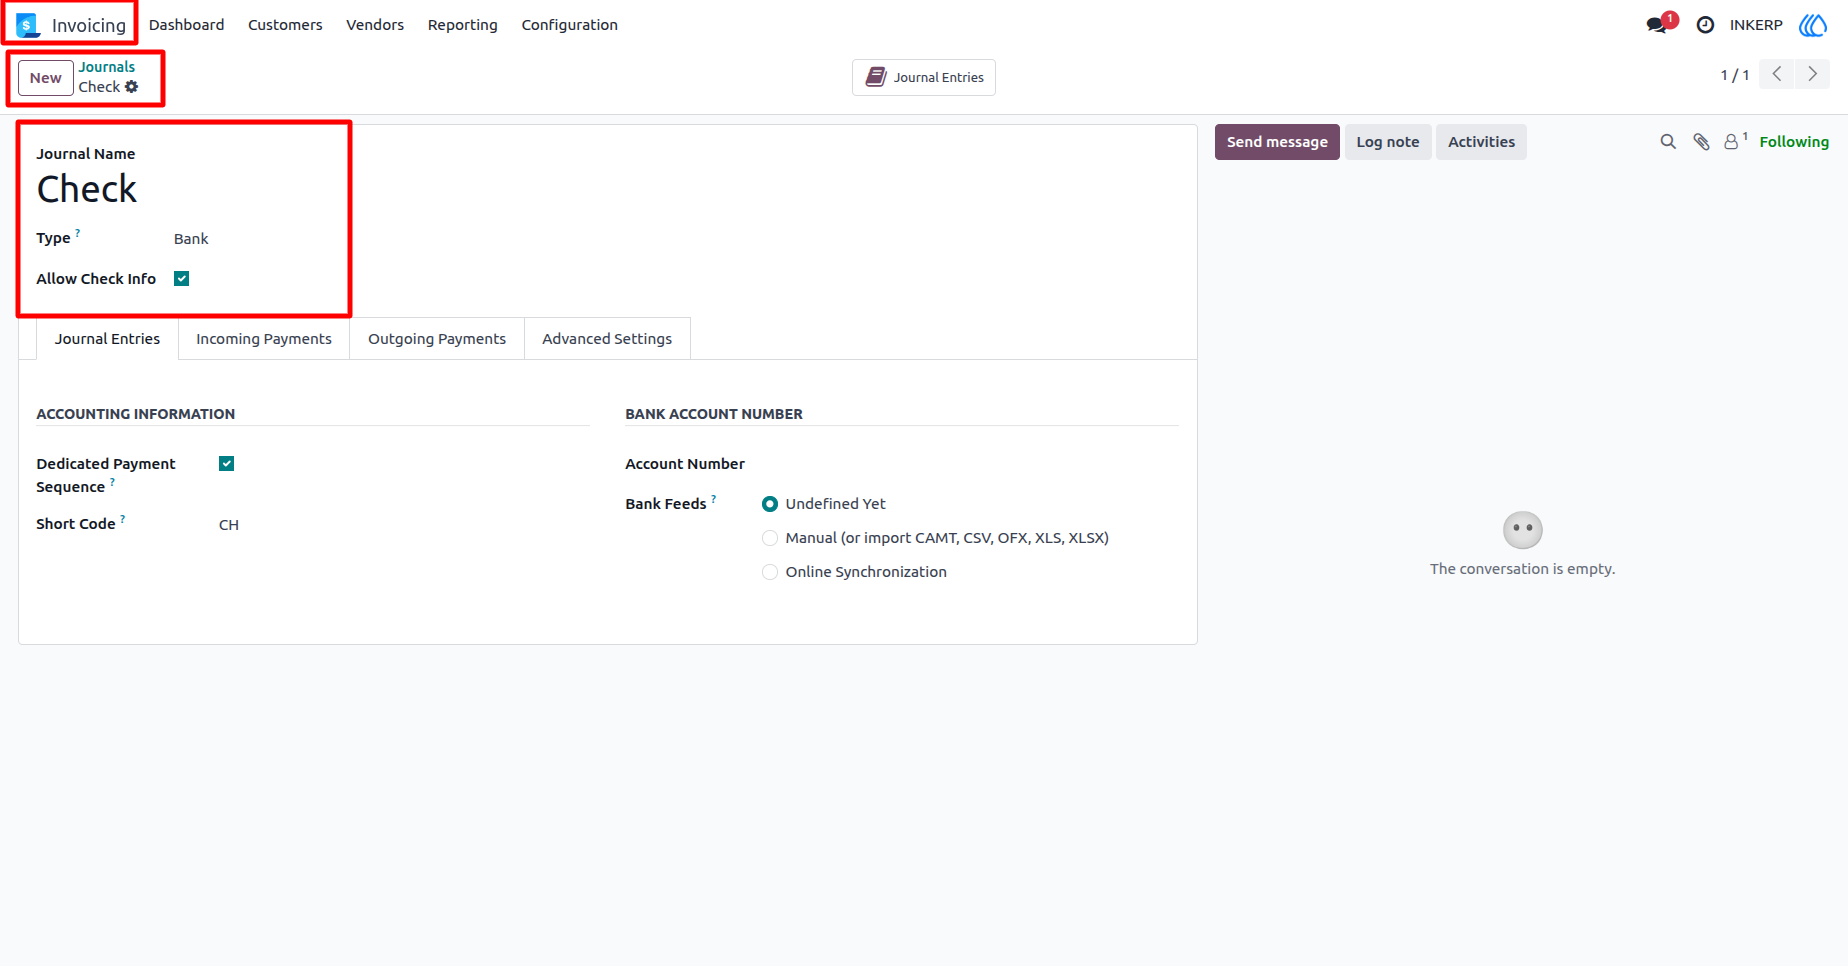
Task: Open the Reporting menu
Action: click(463, 25)
